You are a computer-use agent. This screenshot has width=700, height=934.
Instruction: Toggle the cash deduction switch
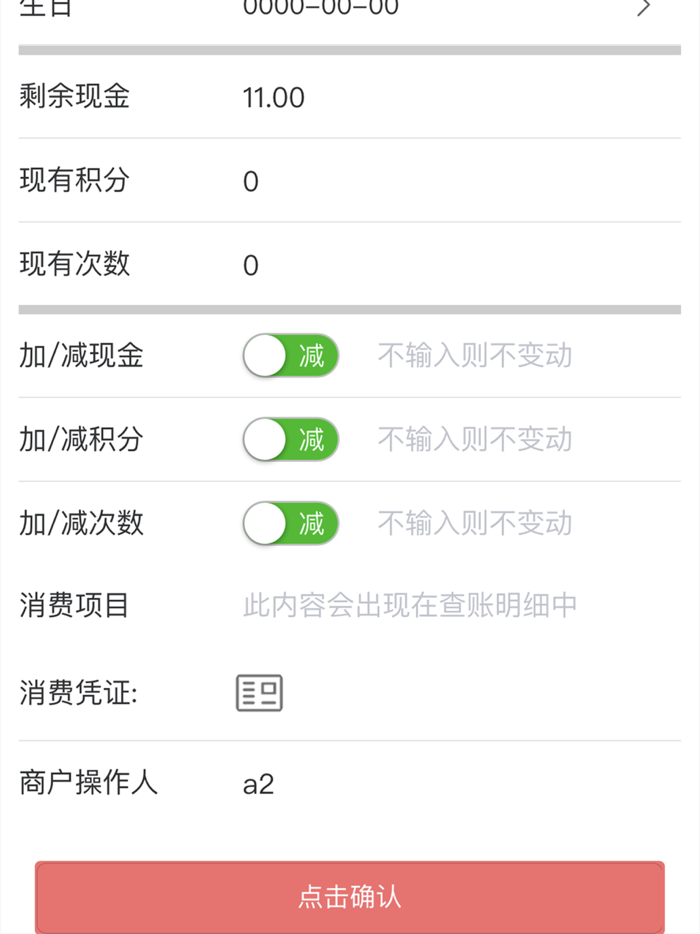pyautogui.click(x=290, y=356)
